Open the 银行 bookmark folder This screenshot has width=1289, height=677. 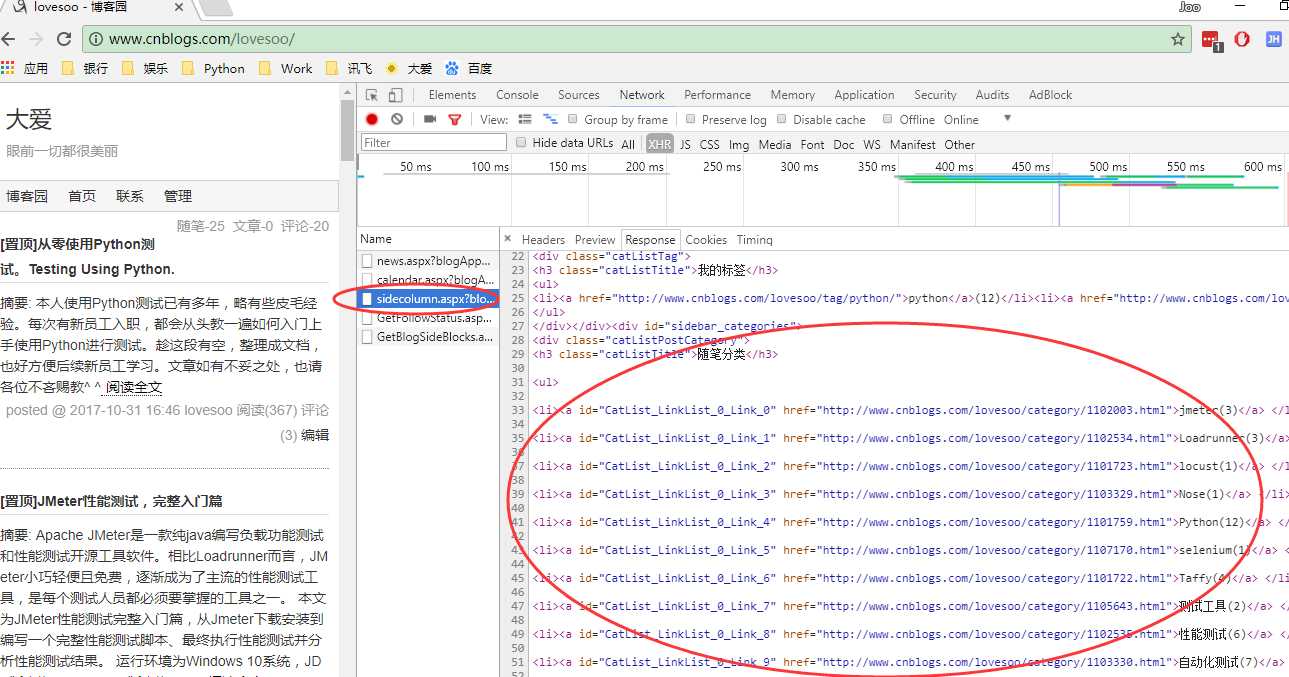click(85, 68)
